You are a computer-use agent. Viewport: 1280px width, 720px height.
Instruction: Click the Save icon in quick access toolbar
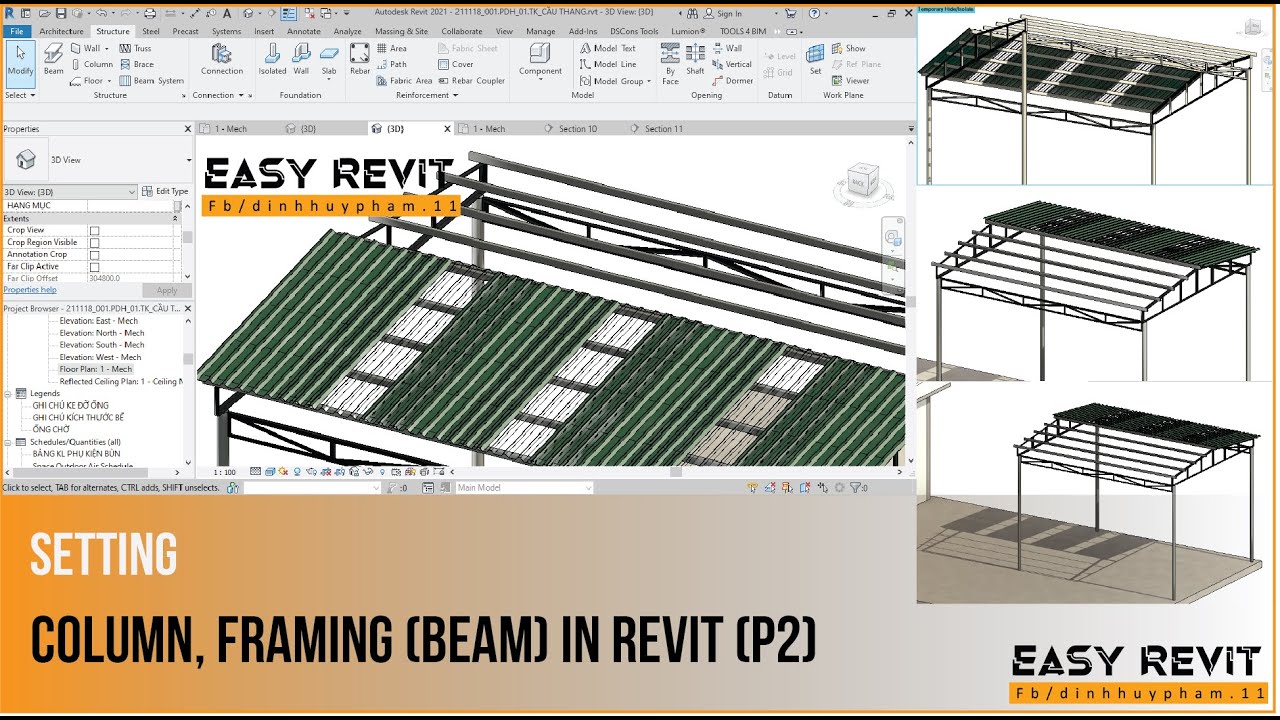(x=61, y=13)
